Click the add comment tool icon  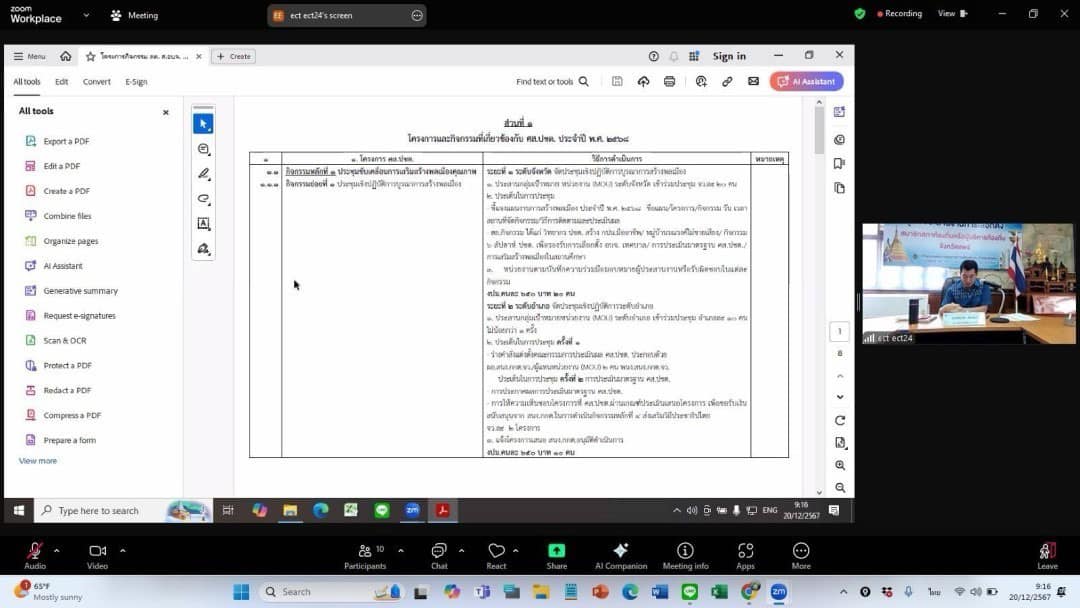(203, 149)
